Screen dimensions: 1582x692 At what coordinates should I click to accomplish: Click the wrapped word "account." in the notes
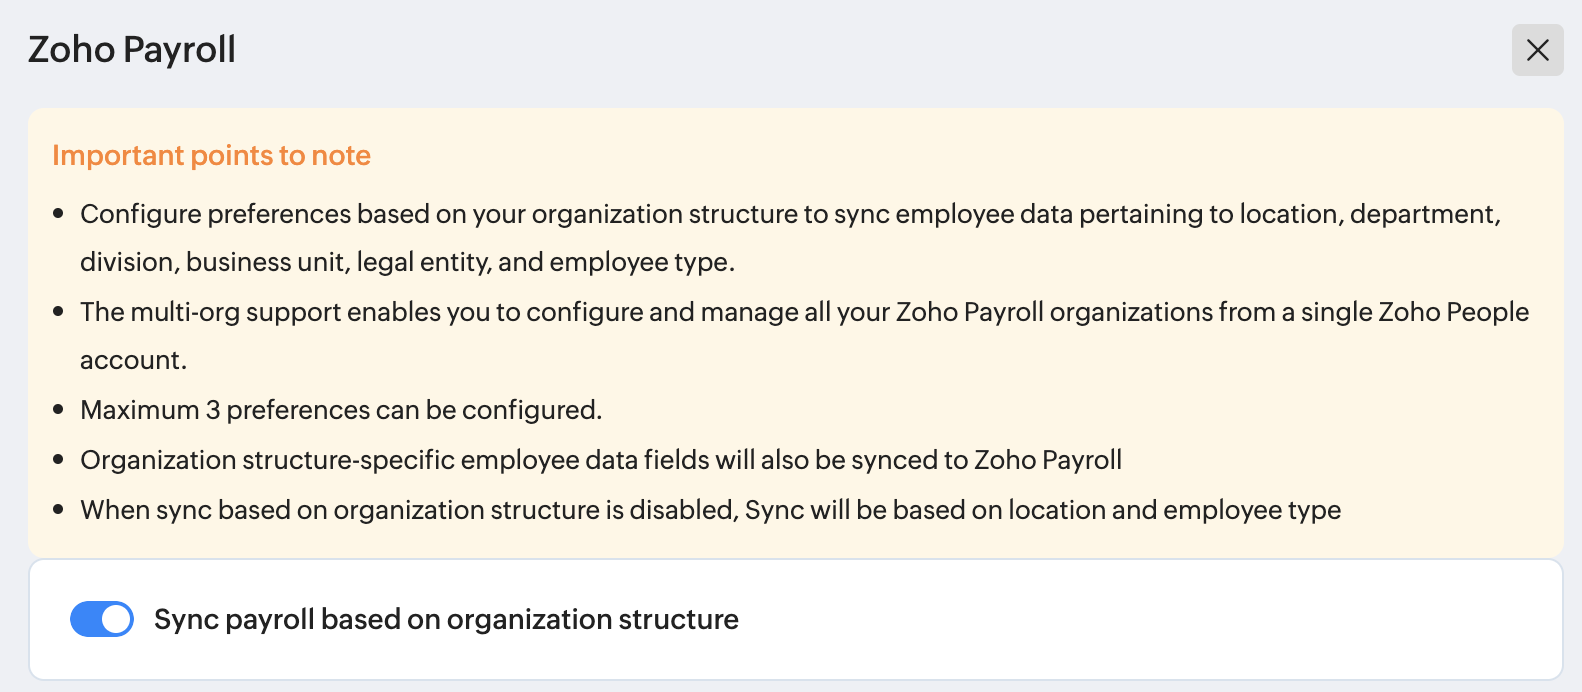click(x=133, y=360)
